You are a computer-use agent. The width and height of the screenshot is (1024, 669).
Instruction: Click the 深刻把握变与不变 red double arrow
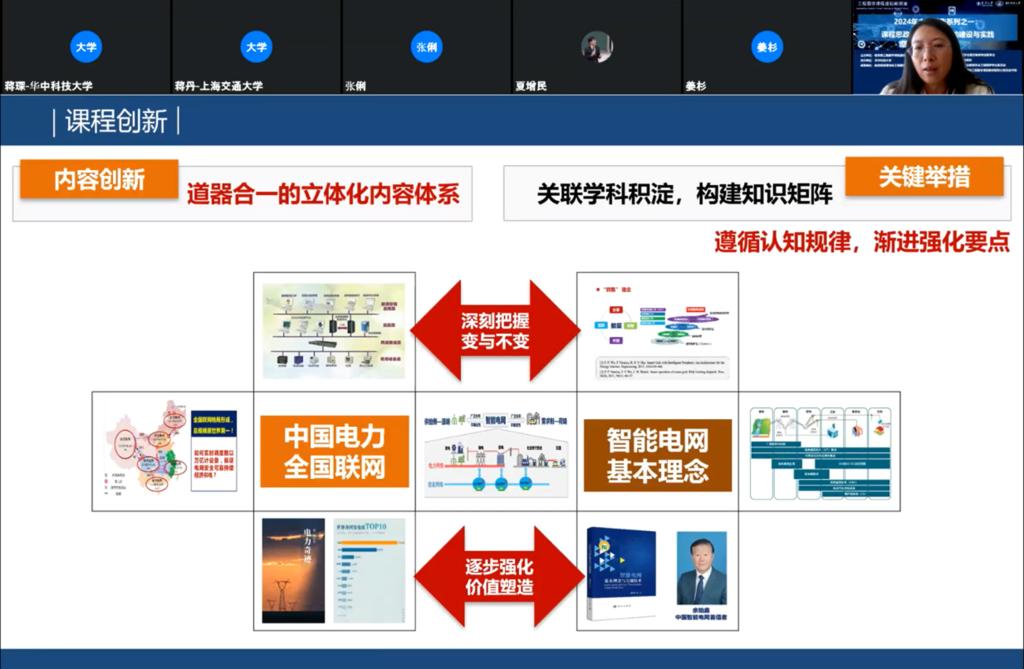tap(496, 329)
